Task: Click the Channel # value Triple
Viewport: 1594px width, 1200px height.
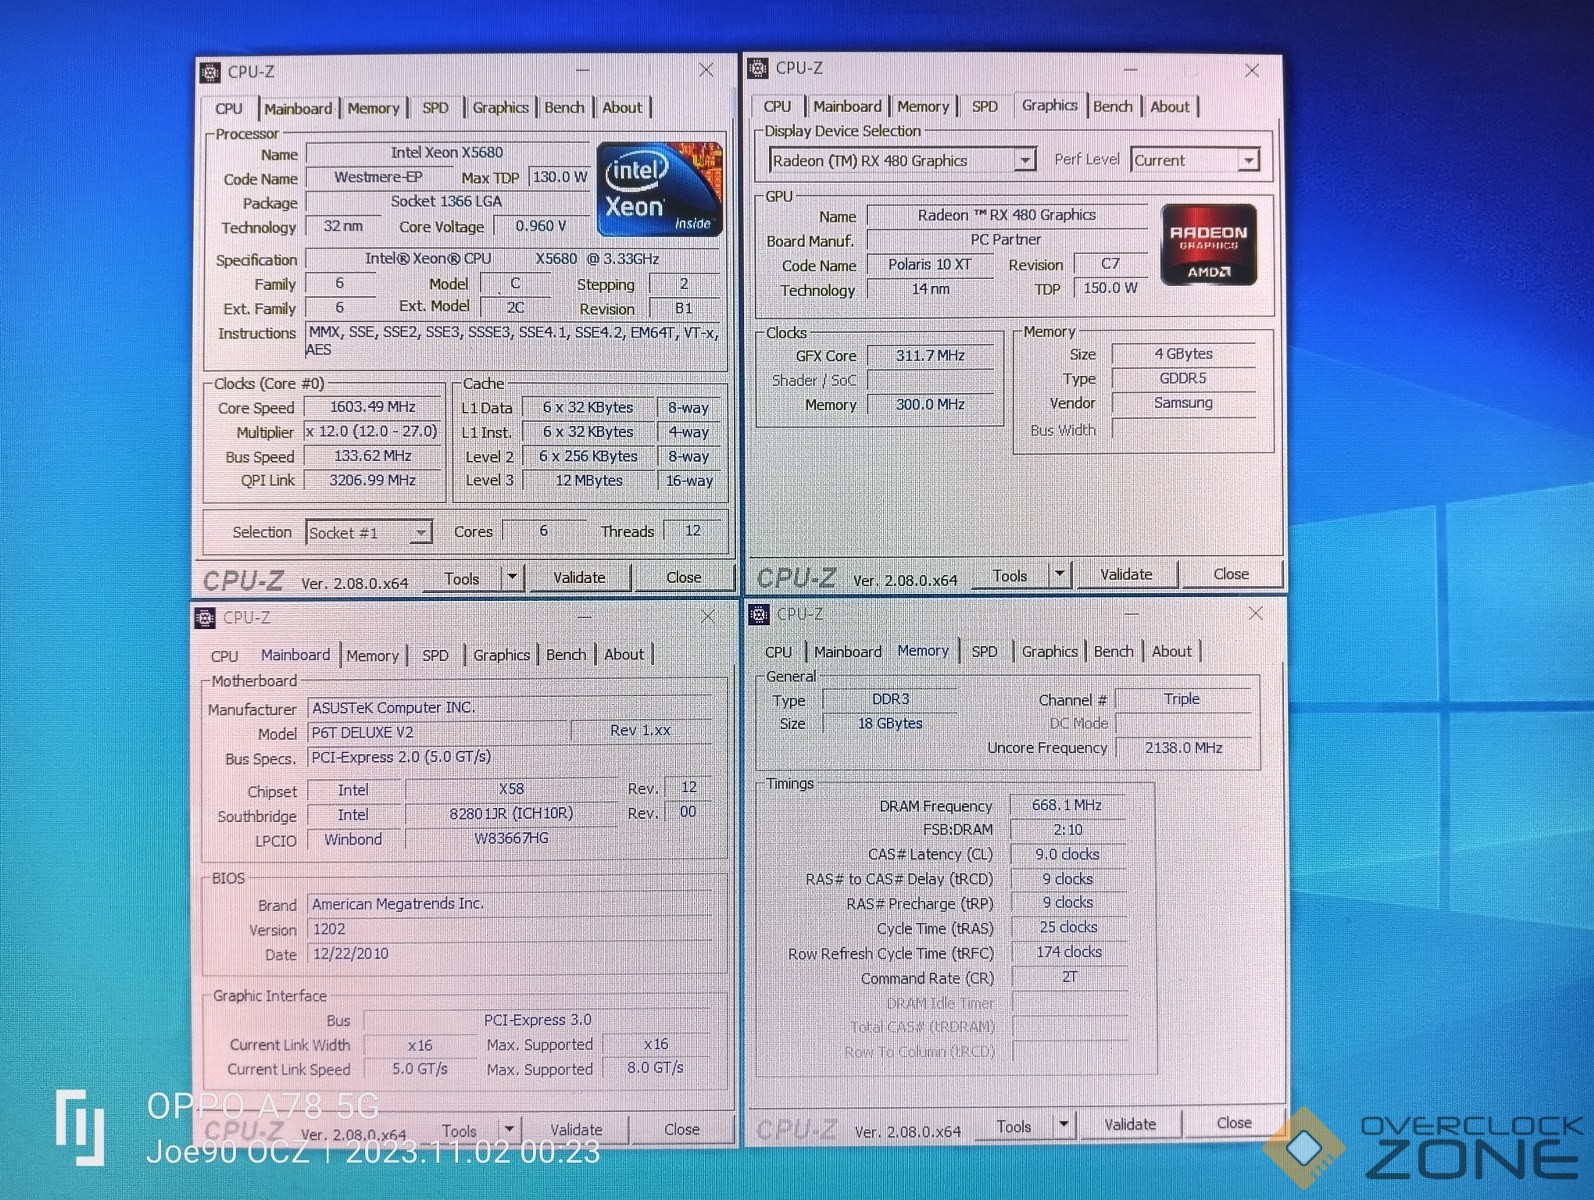Action: click(x=1182, y=699)
